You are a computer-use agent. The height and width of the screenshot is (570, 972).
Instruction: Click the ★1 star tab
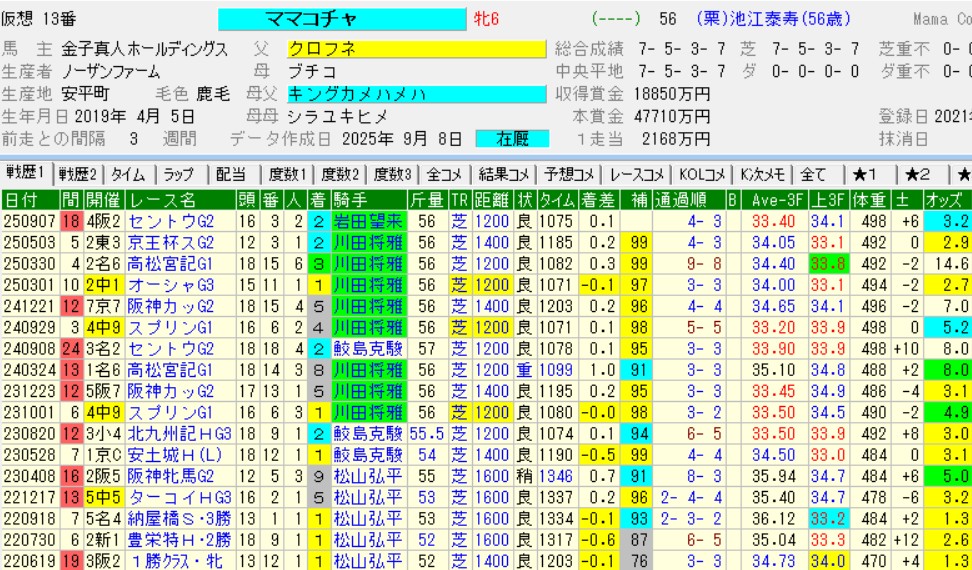tap(866, 173)
